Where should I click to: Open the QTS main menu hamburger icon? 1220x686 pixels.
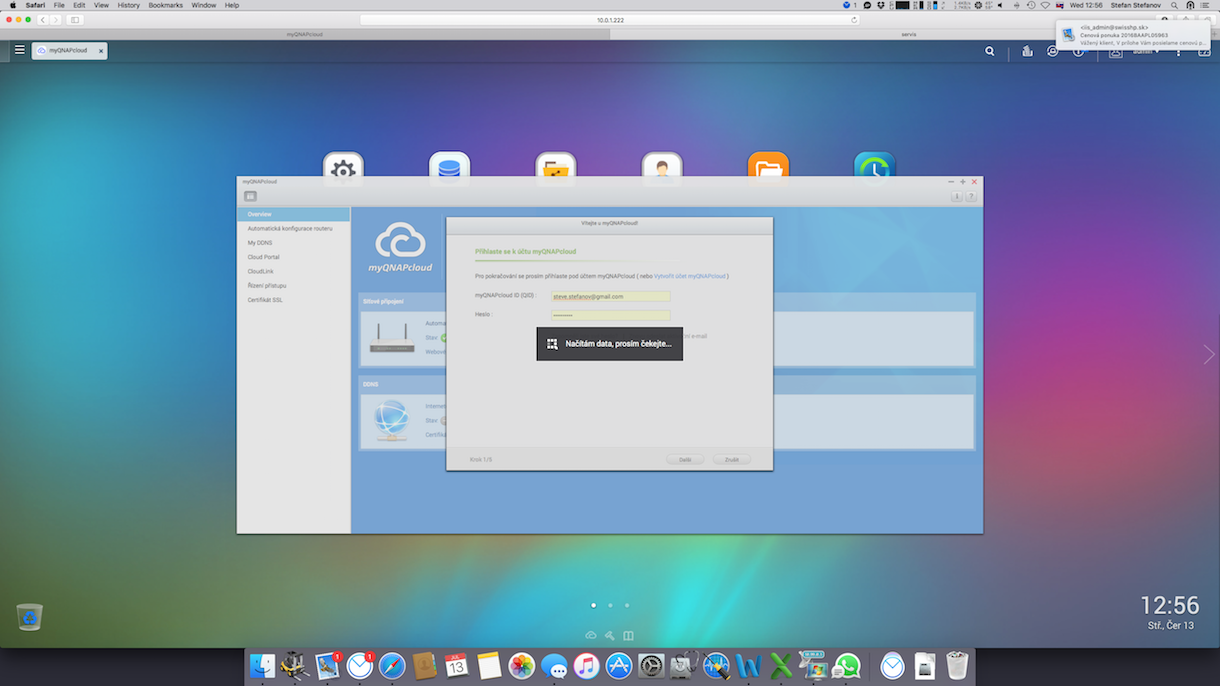point(19,50)
